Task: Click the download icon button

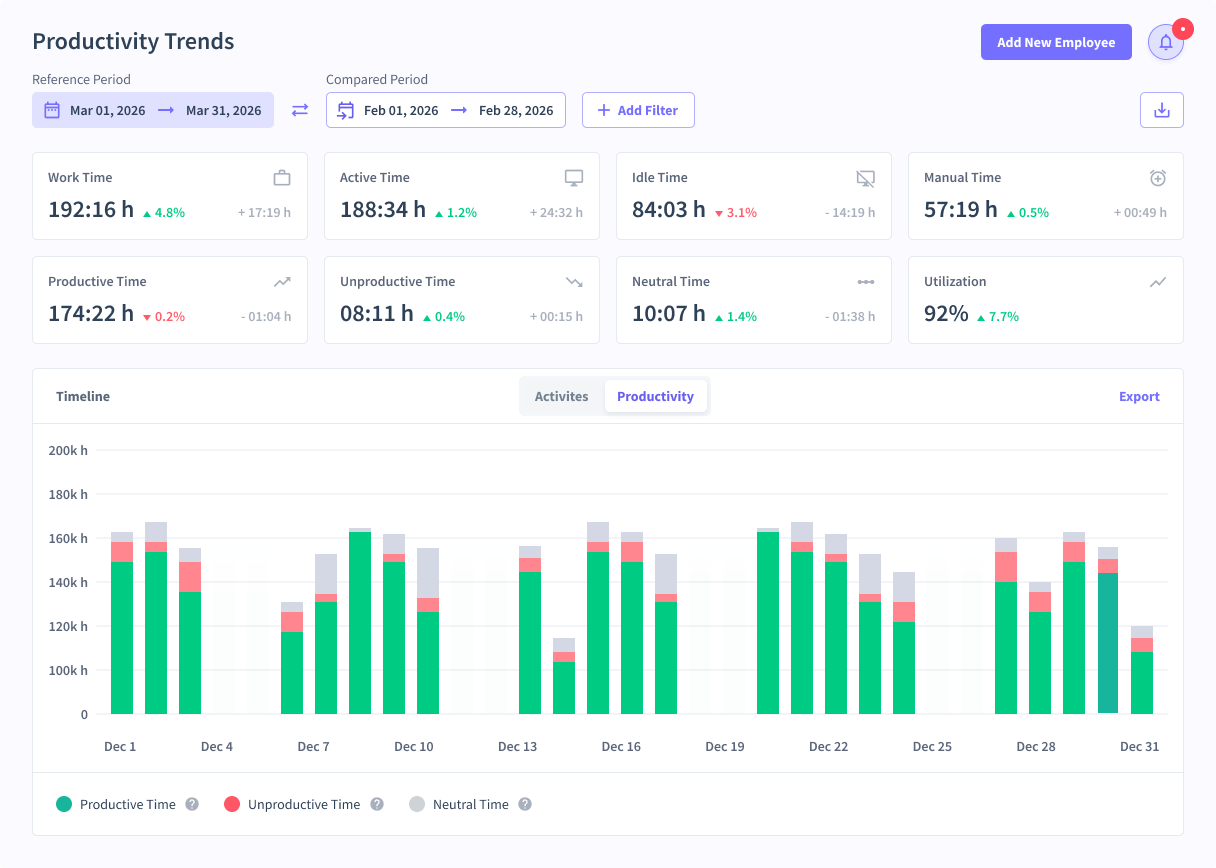Action: click(1162, 110)
